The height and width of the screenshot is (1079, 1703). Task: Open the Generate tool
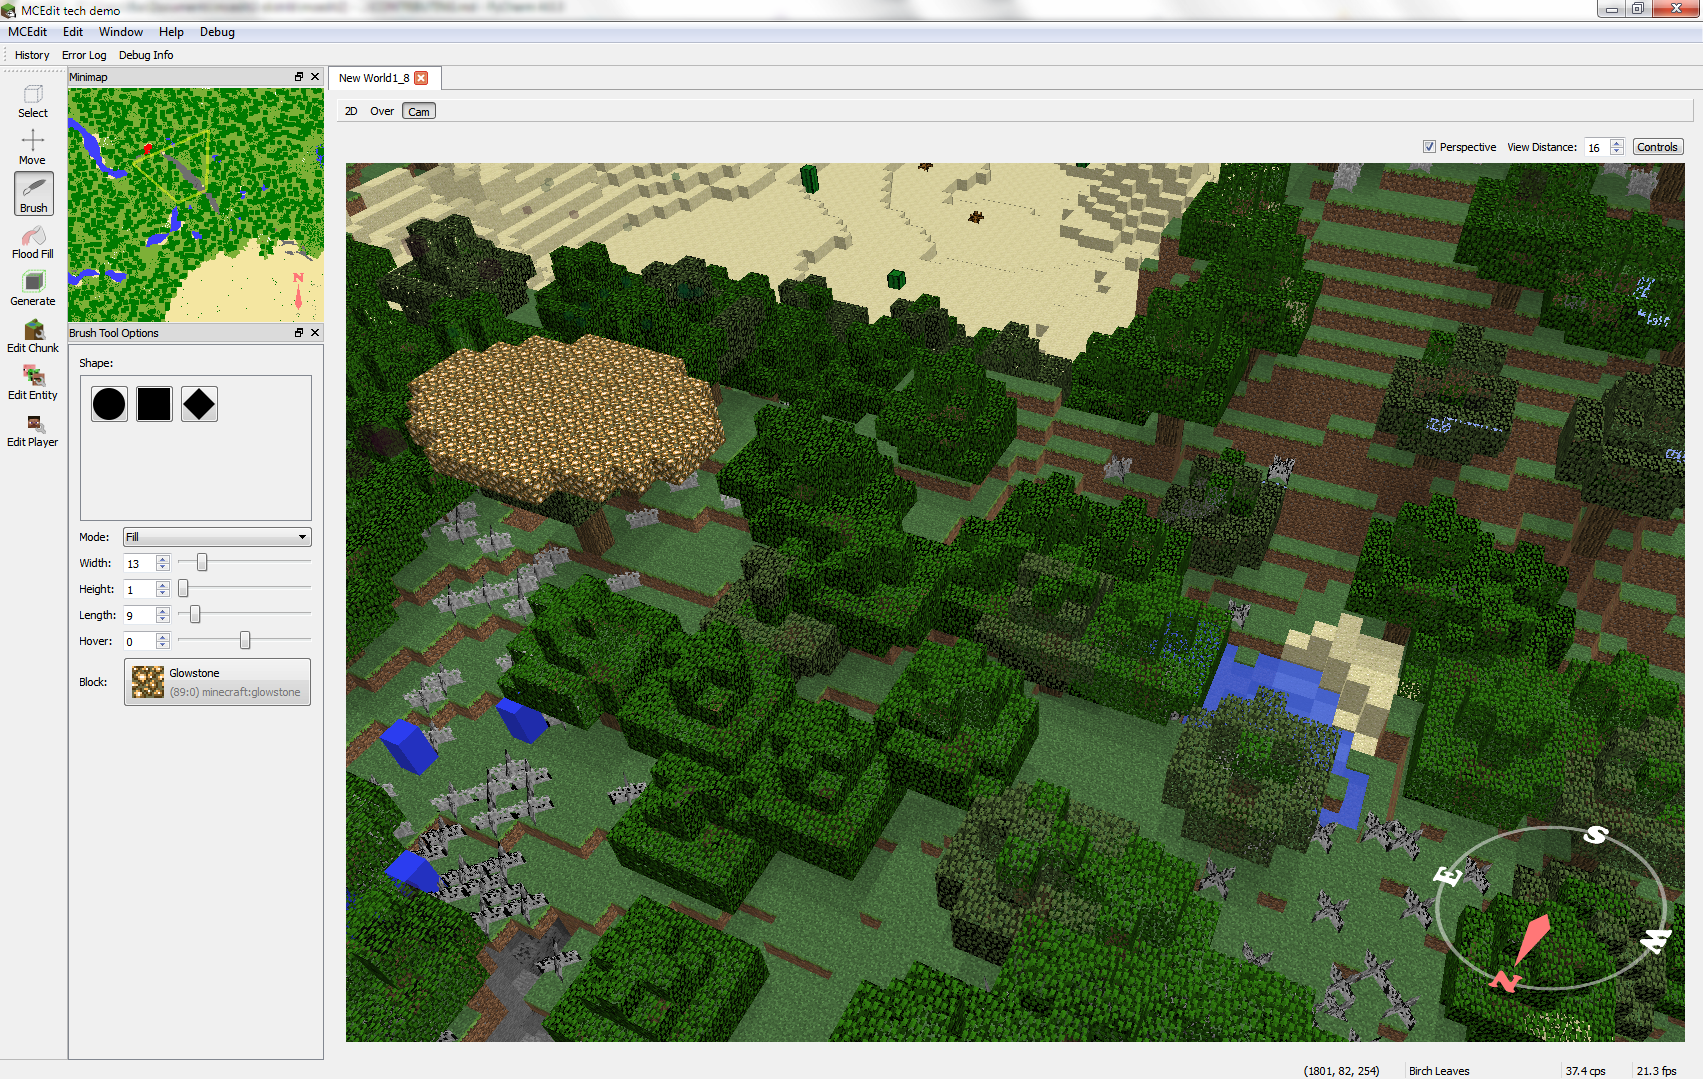[33, 289]
